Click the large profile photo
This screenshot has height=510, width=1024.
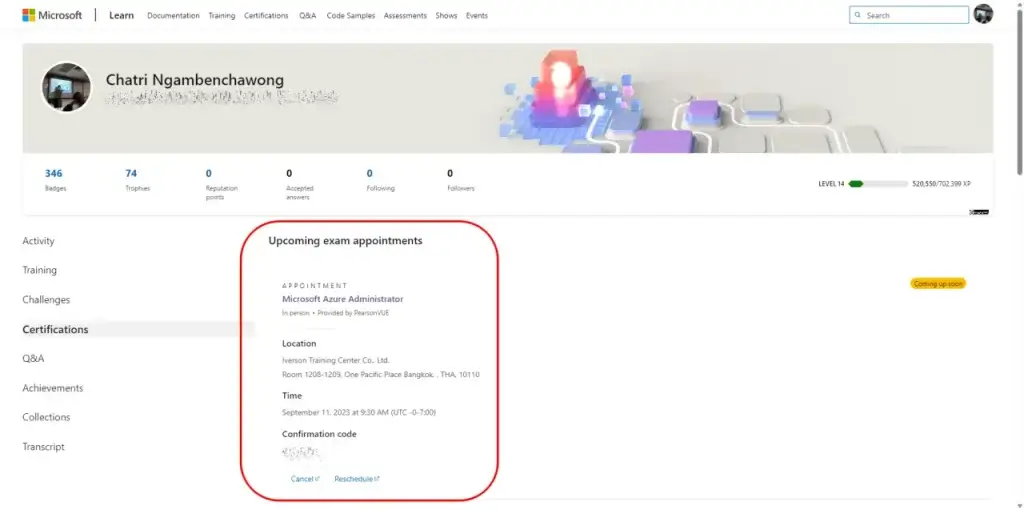tap(66, 87)
